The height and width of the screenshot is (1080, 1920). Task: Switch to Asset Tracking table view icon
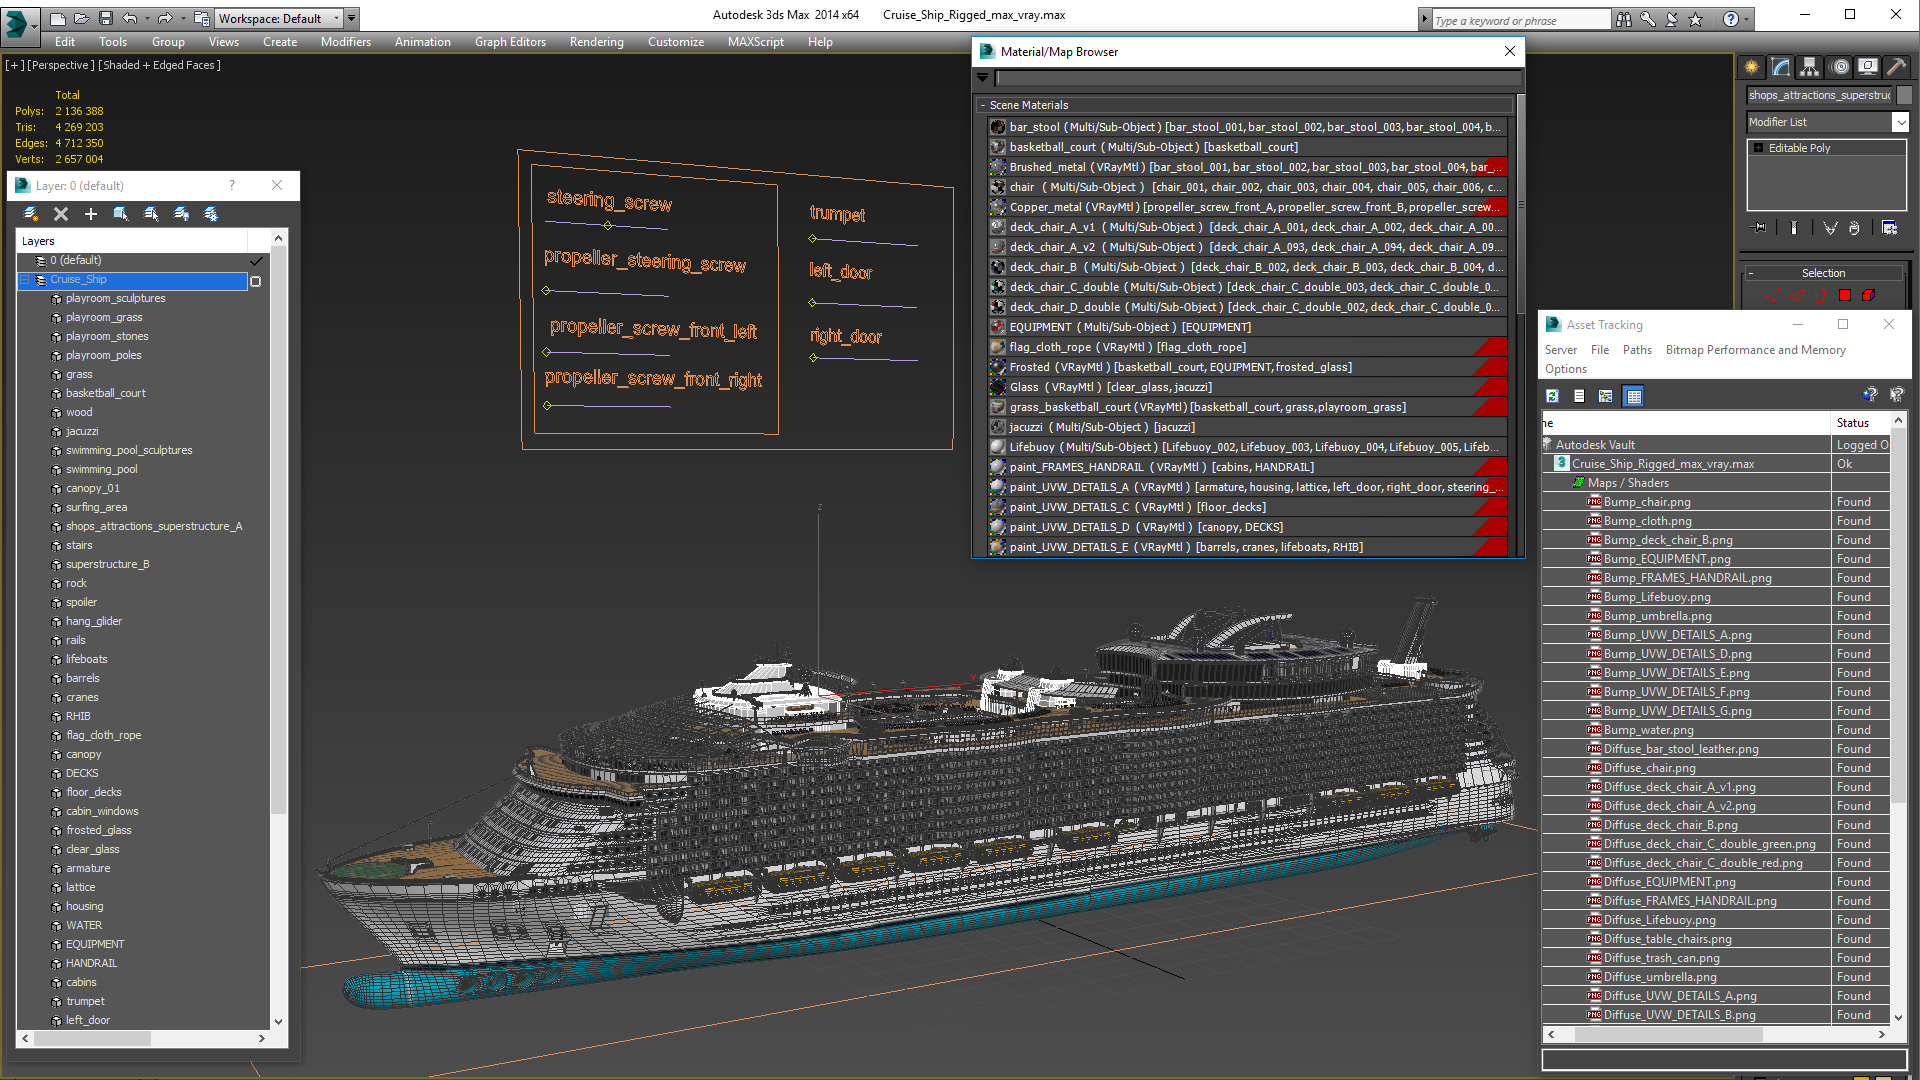[1633, 396]
